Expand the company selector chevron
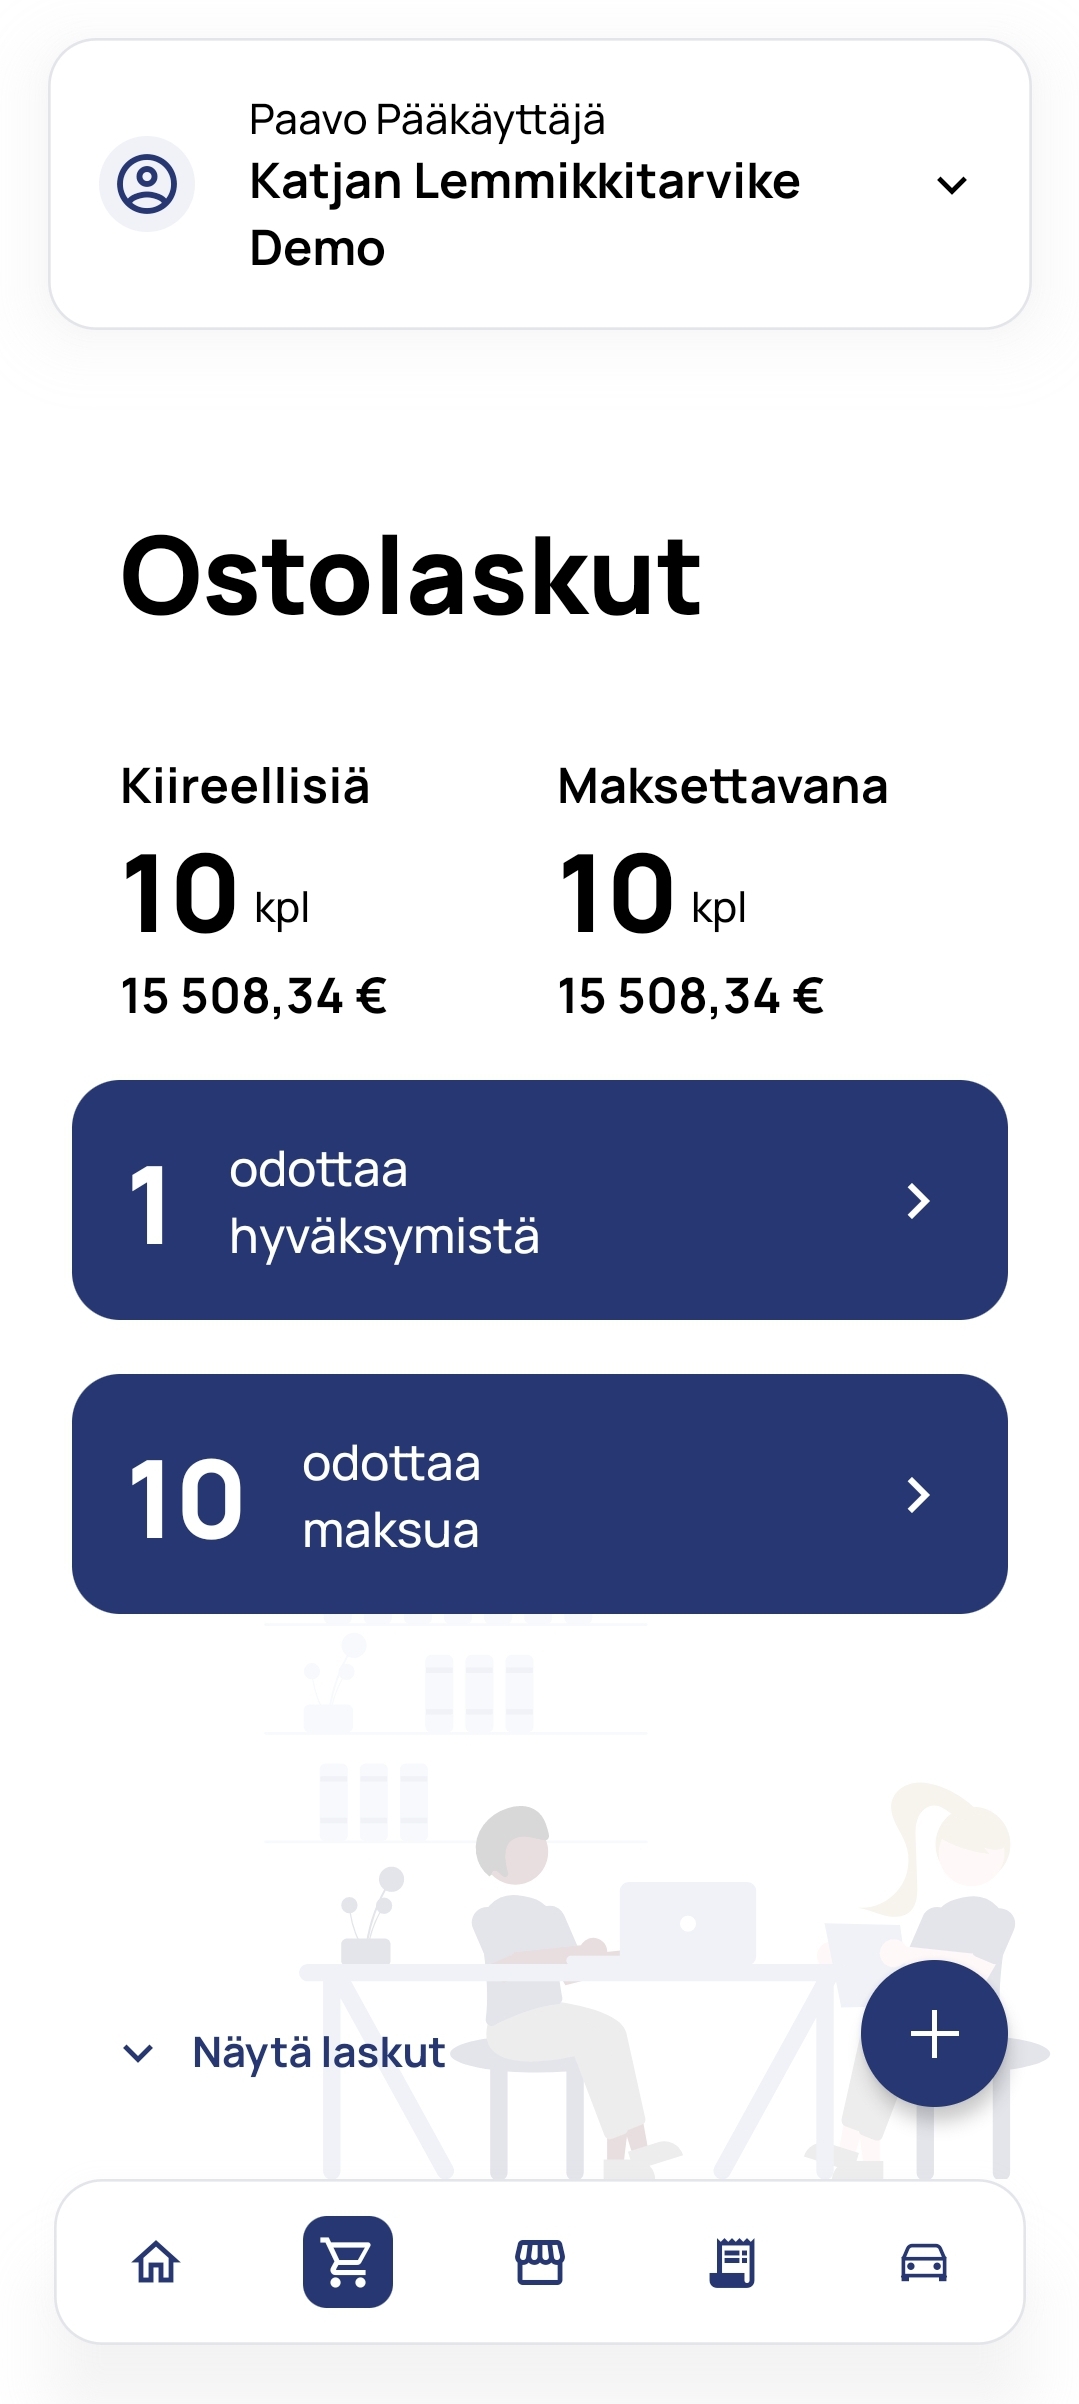The image size is (1079, 2404). click(x=952, y=185)
